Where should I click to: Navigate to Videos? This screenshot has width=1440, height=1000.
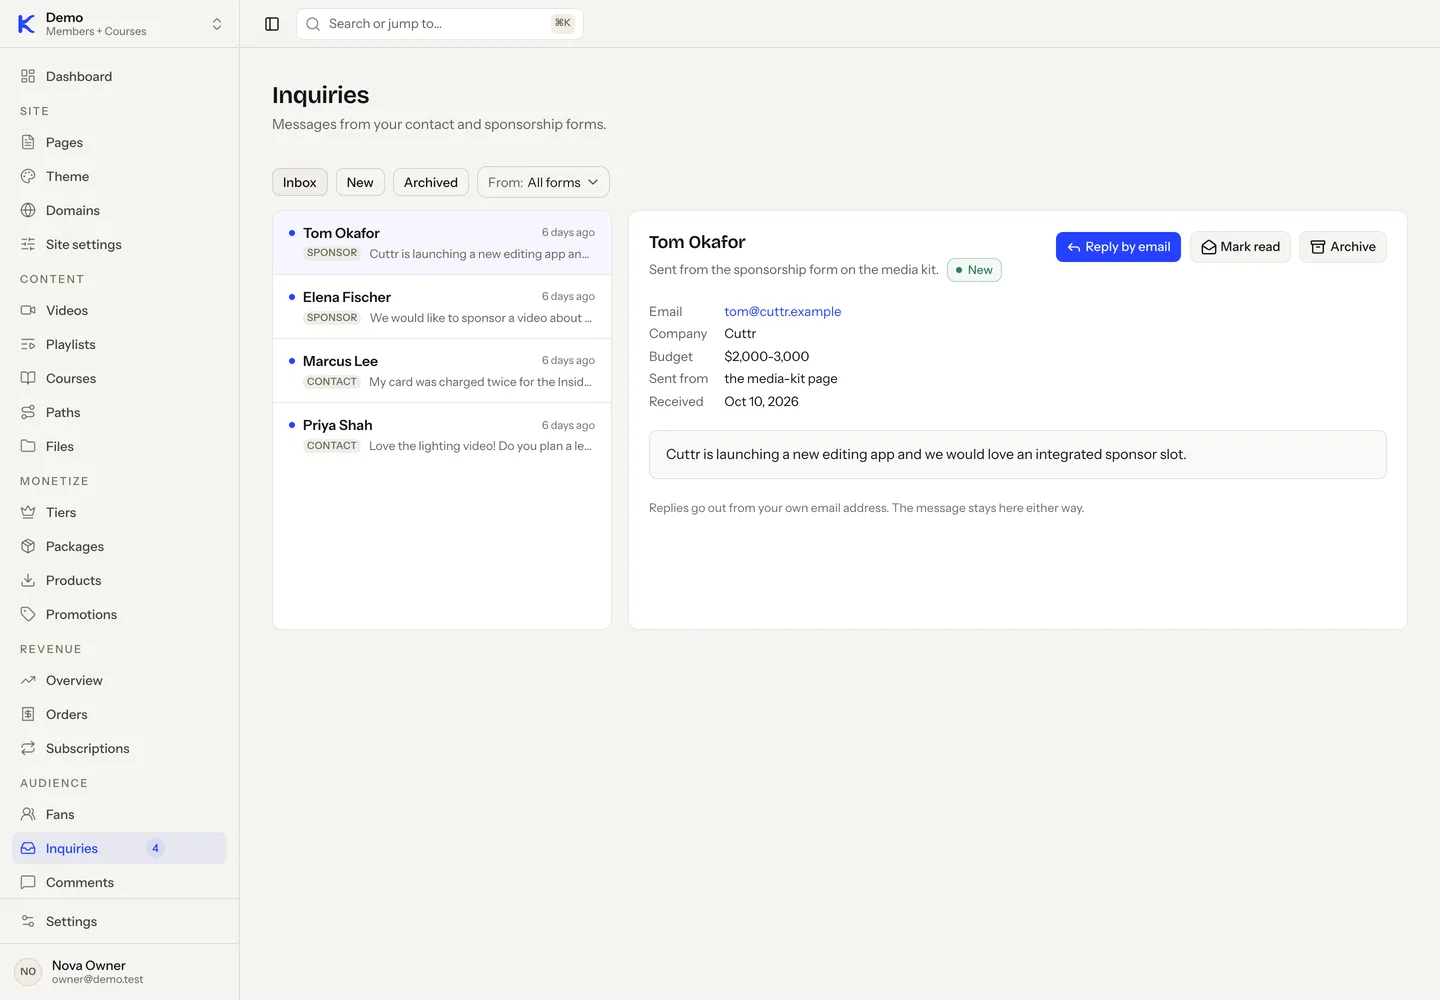(119, 310)
